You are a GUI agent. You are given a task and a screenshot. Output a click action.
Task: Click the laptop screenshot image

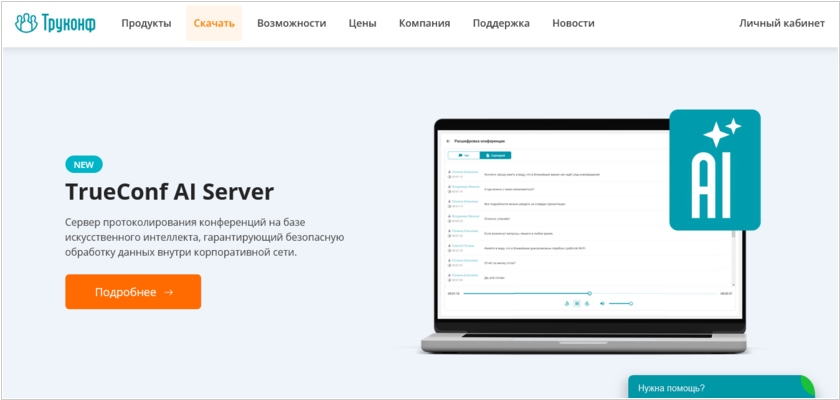click(584, 236)
